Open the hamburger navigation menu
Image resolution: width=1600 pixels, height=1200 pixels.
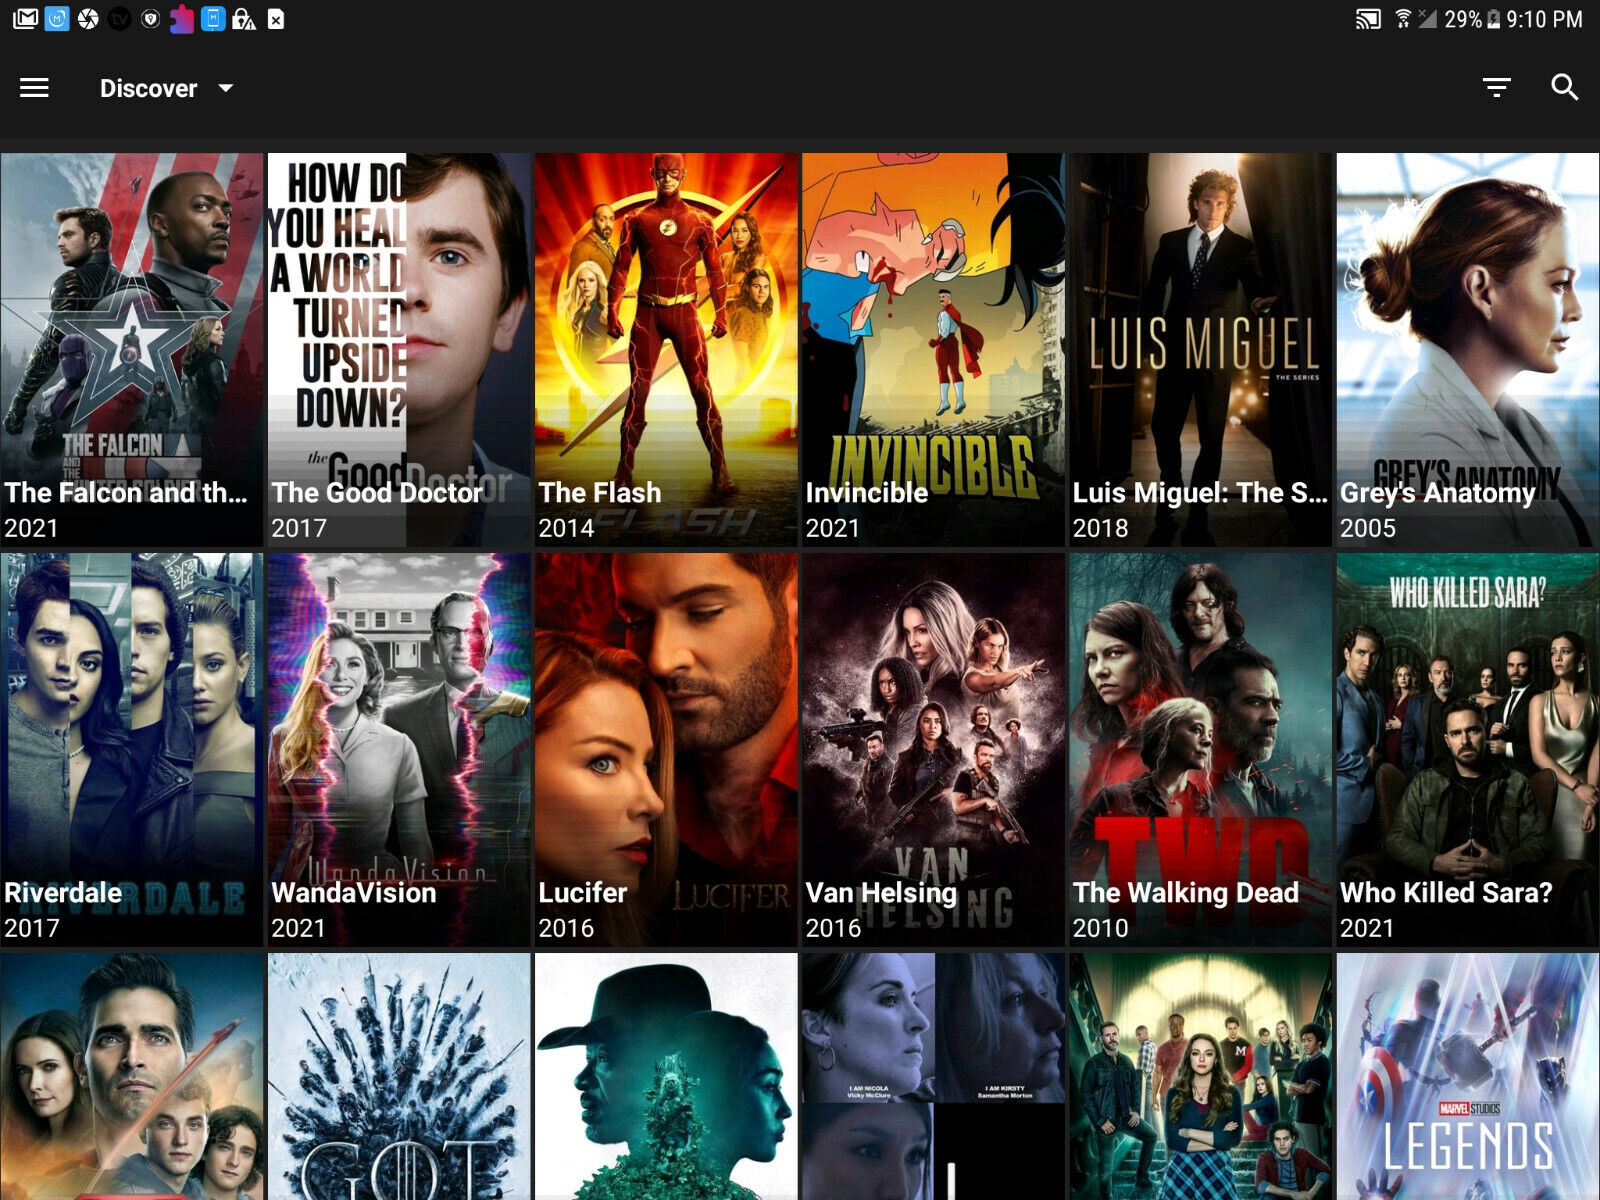pos(34,88)
